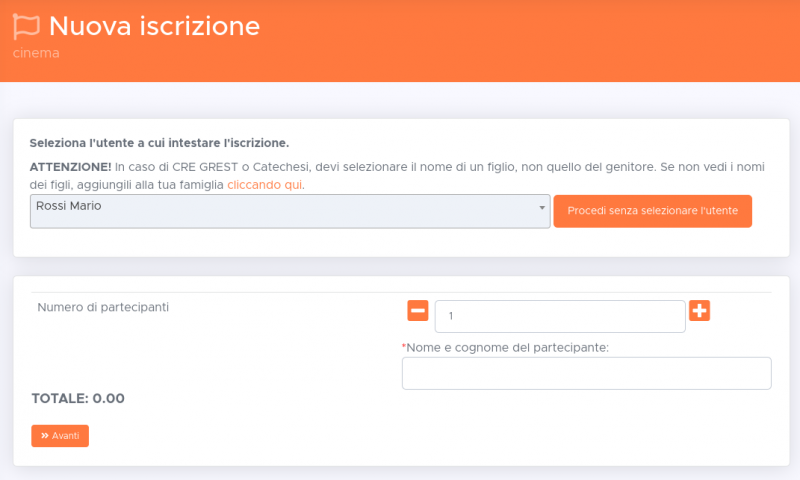800x480 pixels.
Task: Click the "Numero di partecipanti" label
Action: (103, 307)
